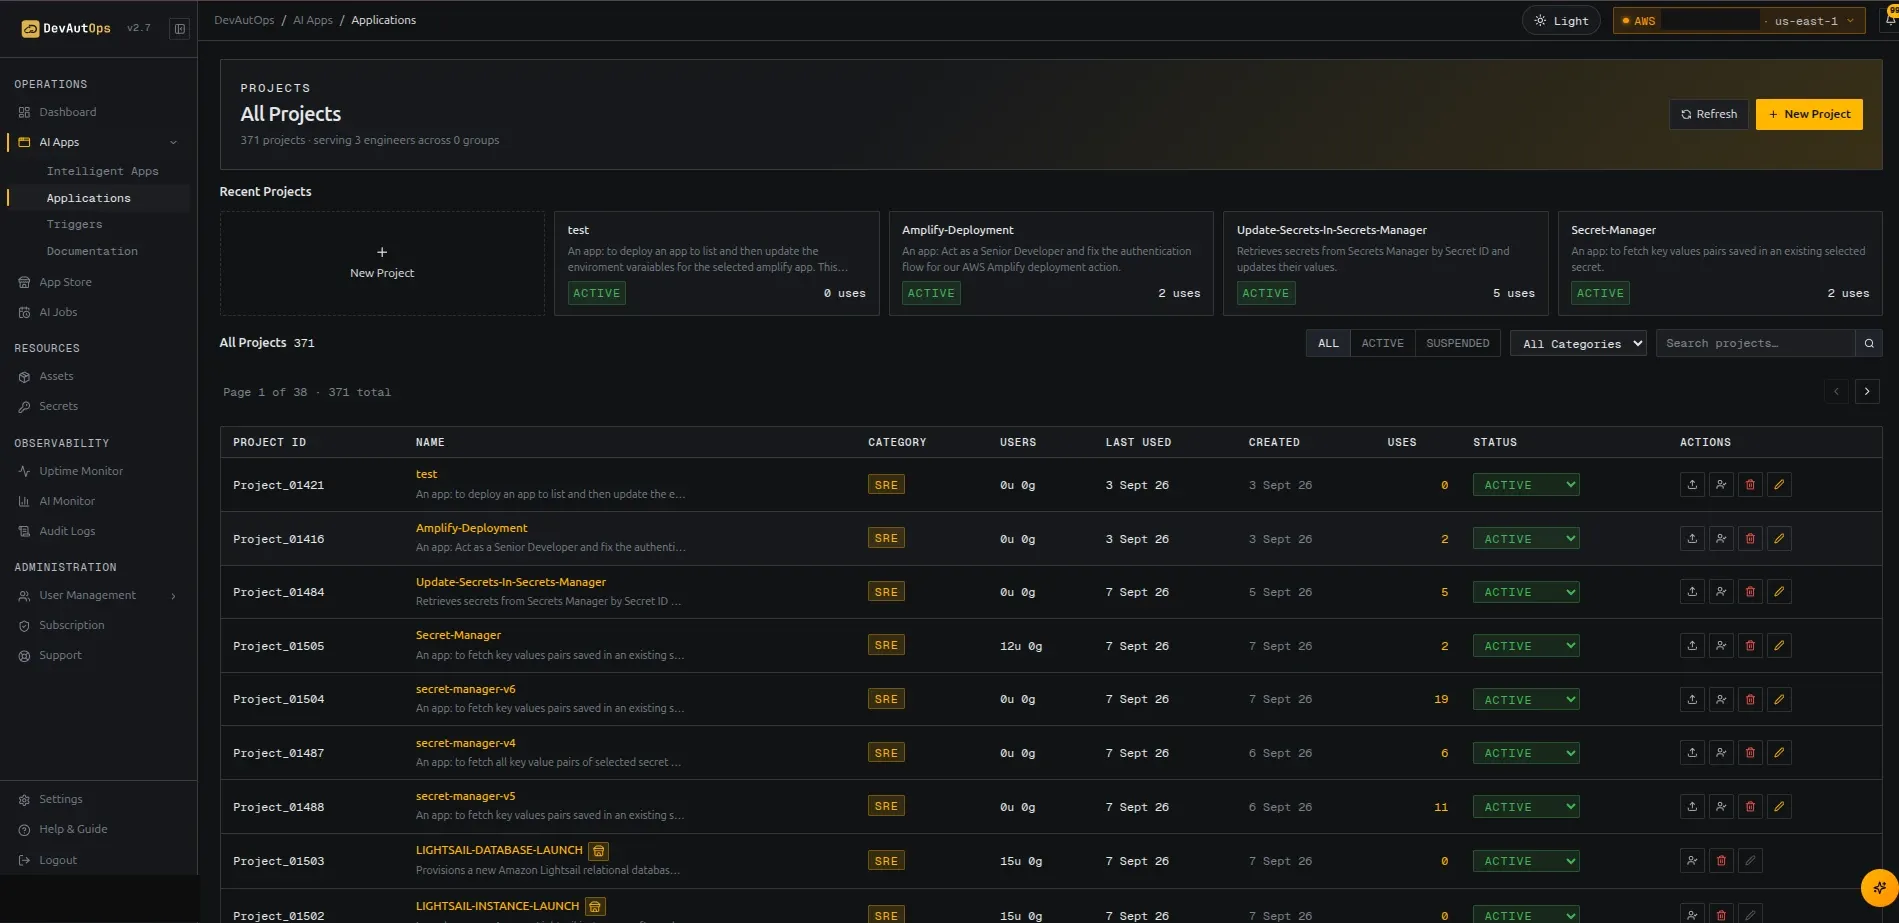Open status dropdown for secret-manager-v6
The height and width of the screenshot is (923, 1899).
tap(1526, 700)
